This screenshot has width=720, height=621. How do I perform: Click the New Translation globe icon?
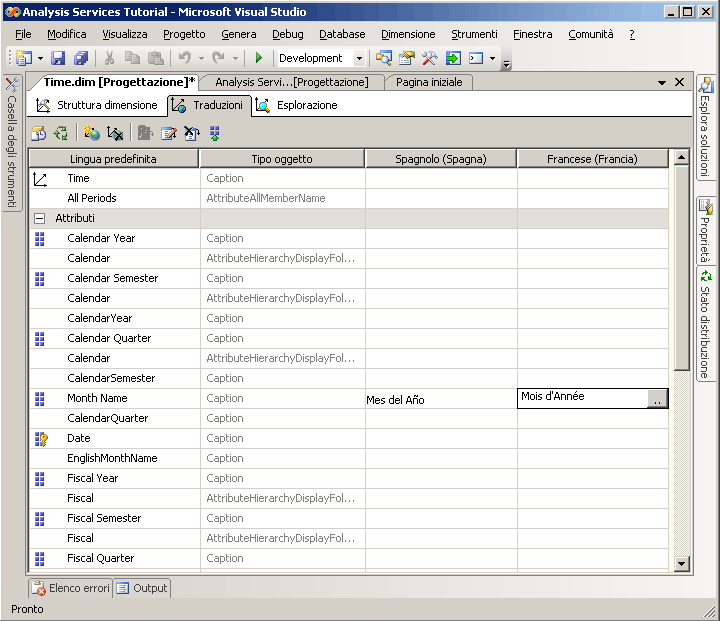coord(91,133)
